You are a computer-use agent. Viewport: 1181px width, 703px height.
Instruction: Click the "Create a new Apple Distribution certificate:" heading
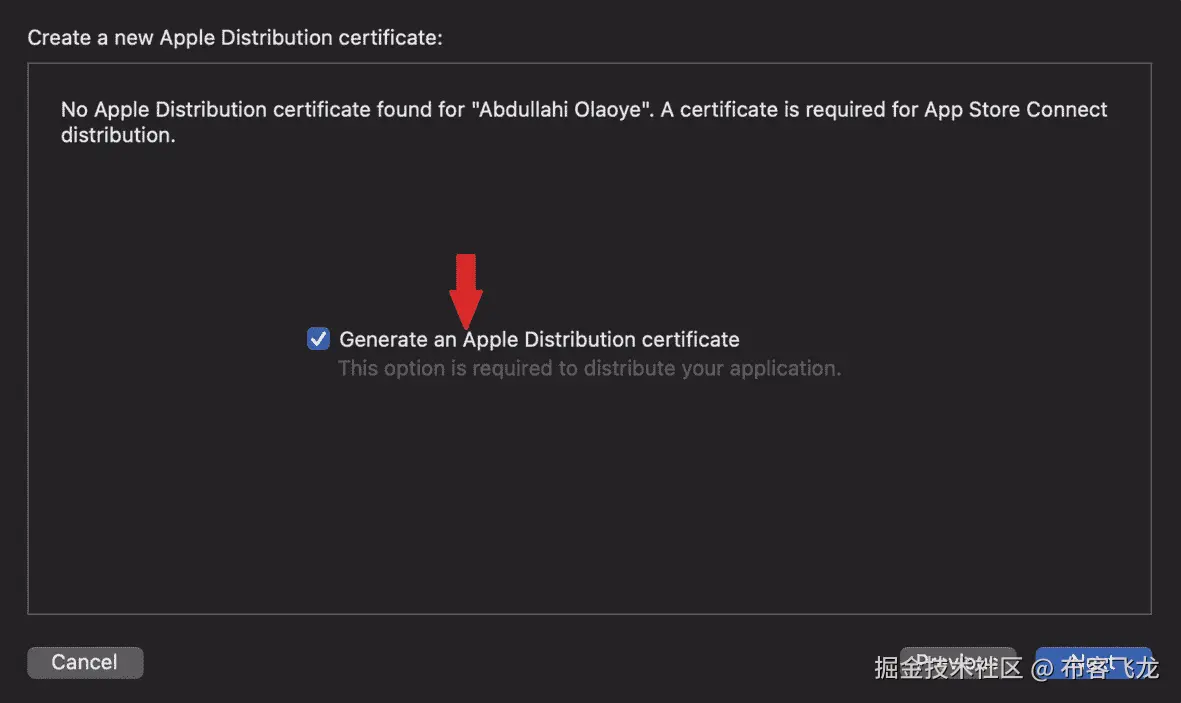click(235, 38)
